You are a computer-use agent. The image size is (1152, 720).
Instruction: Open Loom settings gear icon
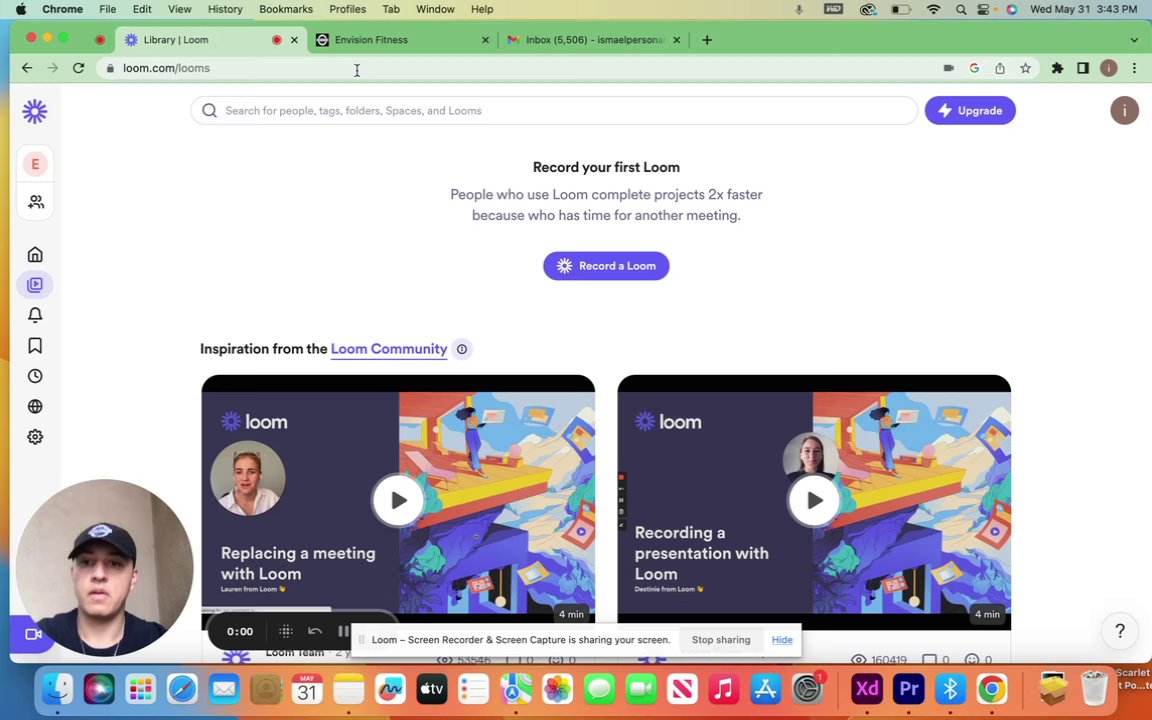[35, 436]
